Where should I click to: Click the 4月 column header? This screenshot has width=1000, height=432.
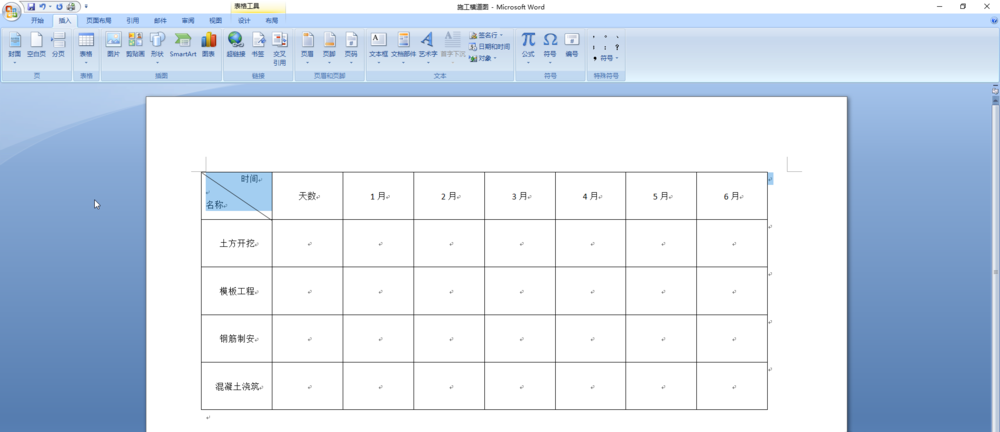click(x=591, y=196)
